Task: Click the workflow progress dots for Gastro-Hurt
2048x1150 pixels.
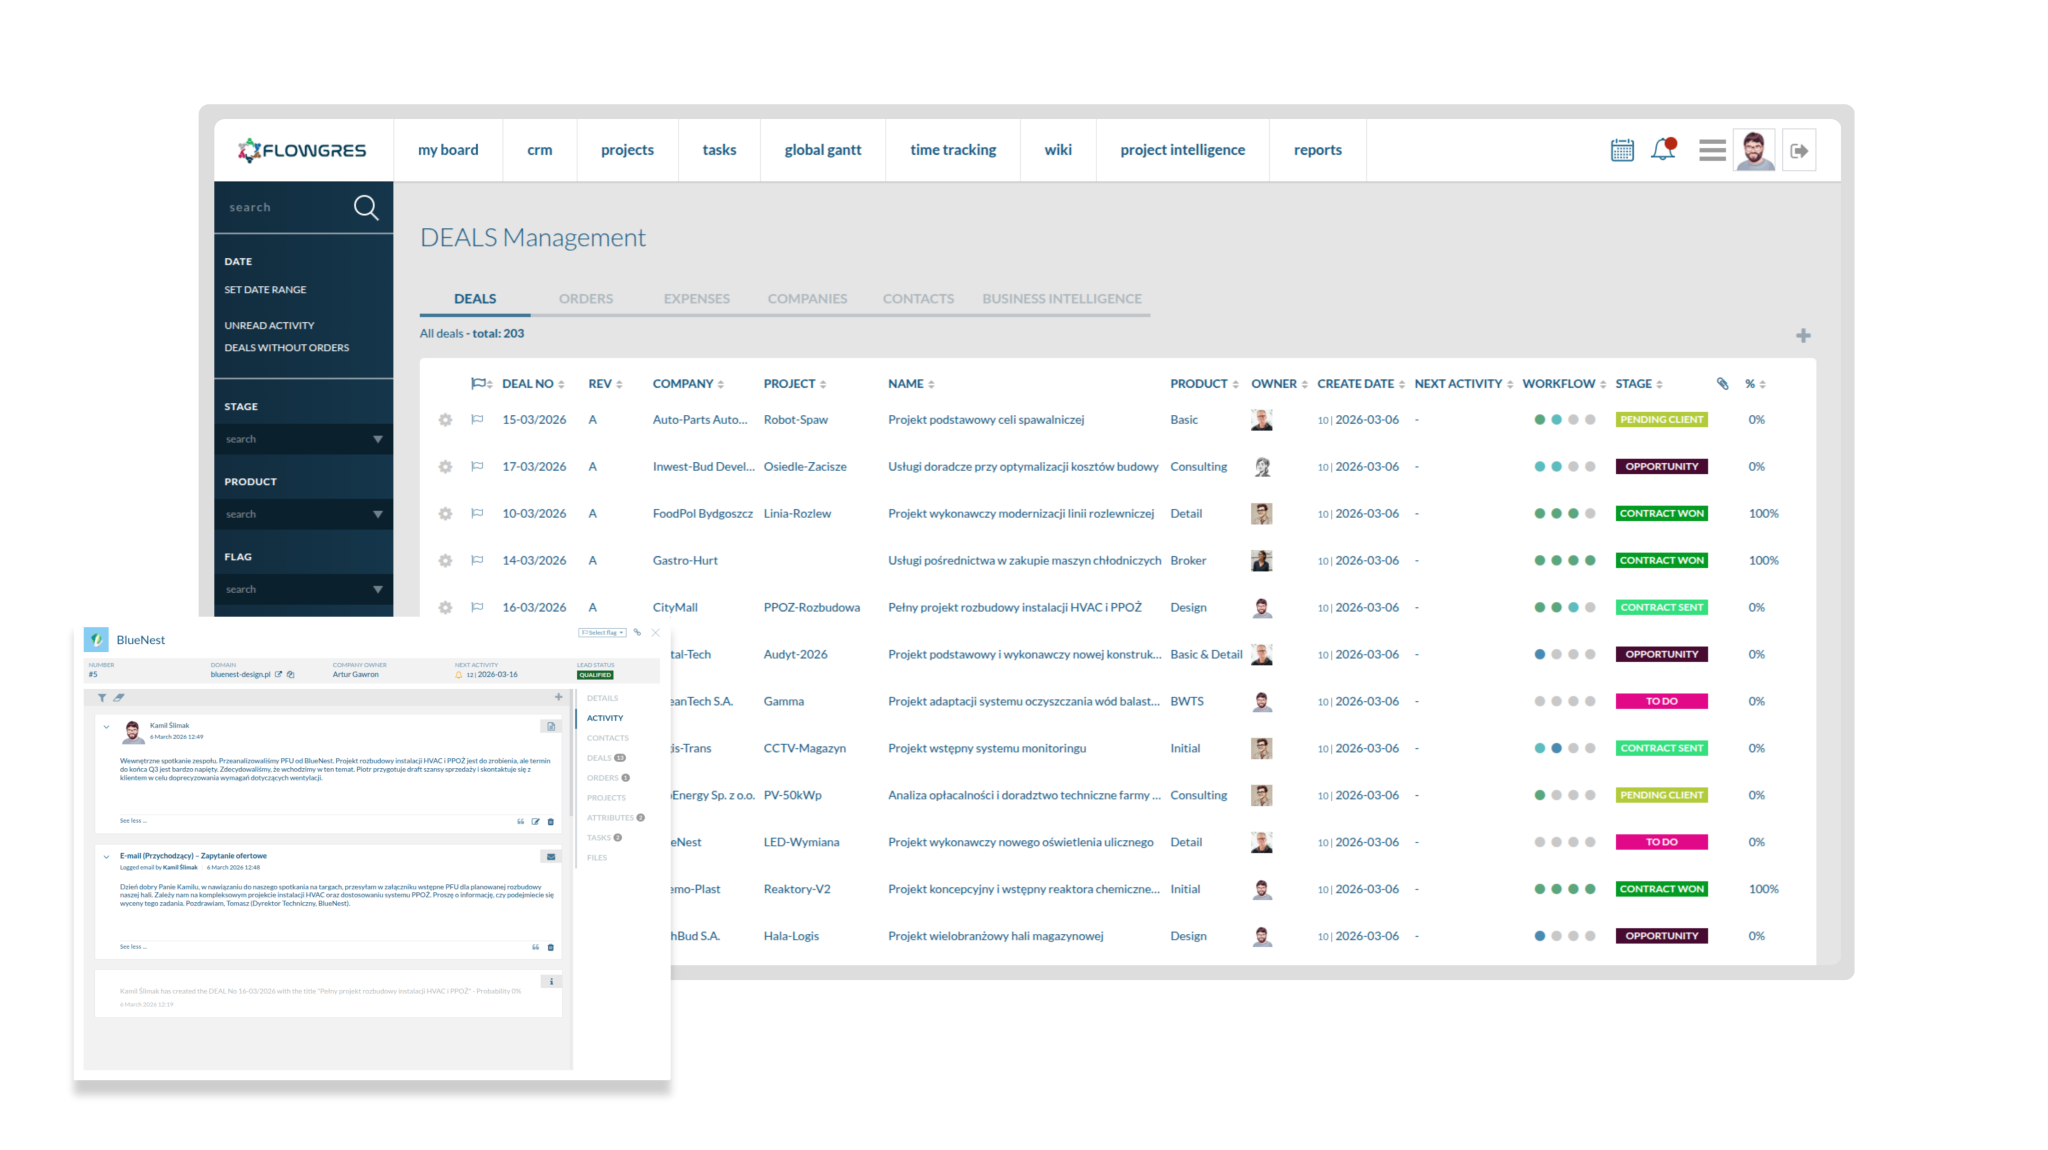Action: point(1563,560)
